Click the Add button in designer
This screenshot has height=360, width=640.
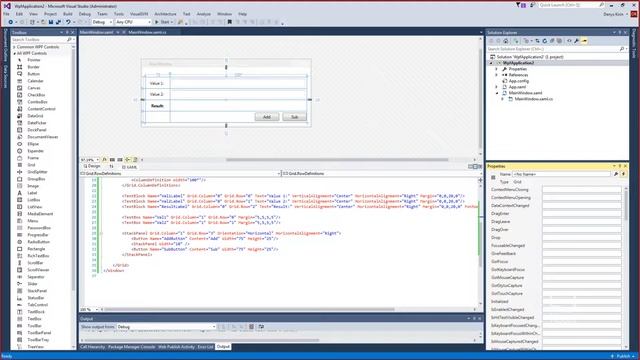(x=267, y=117)
